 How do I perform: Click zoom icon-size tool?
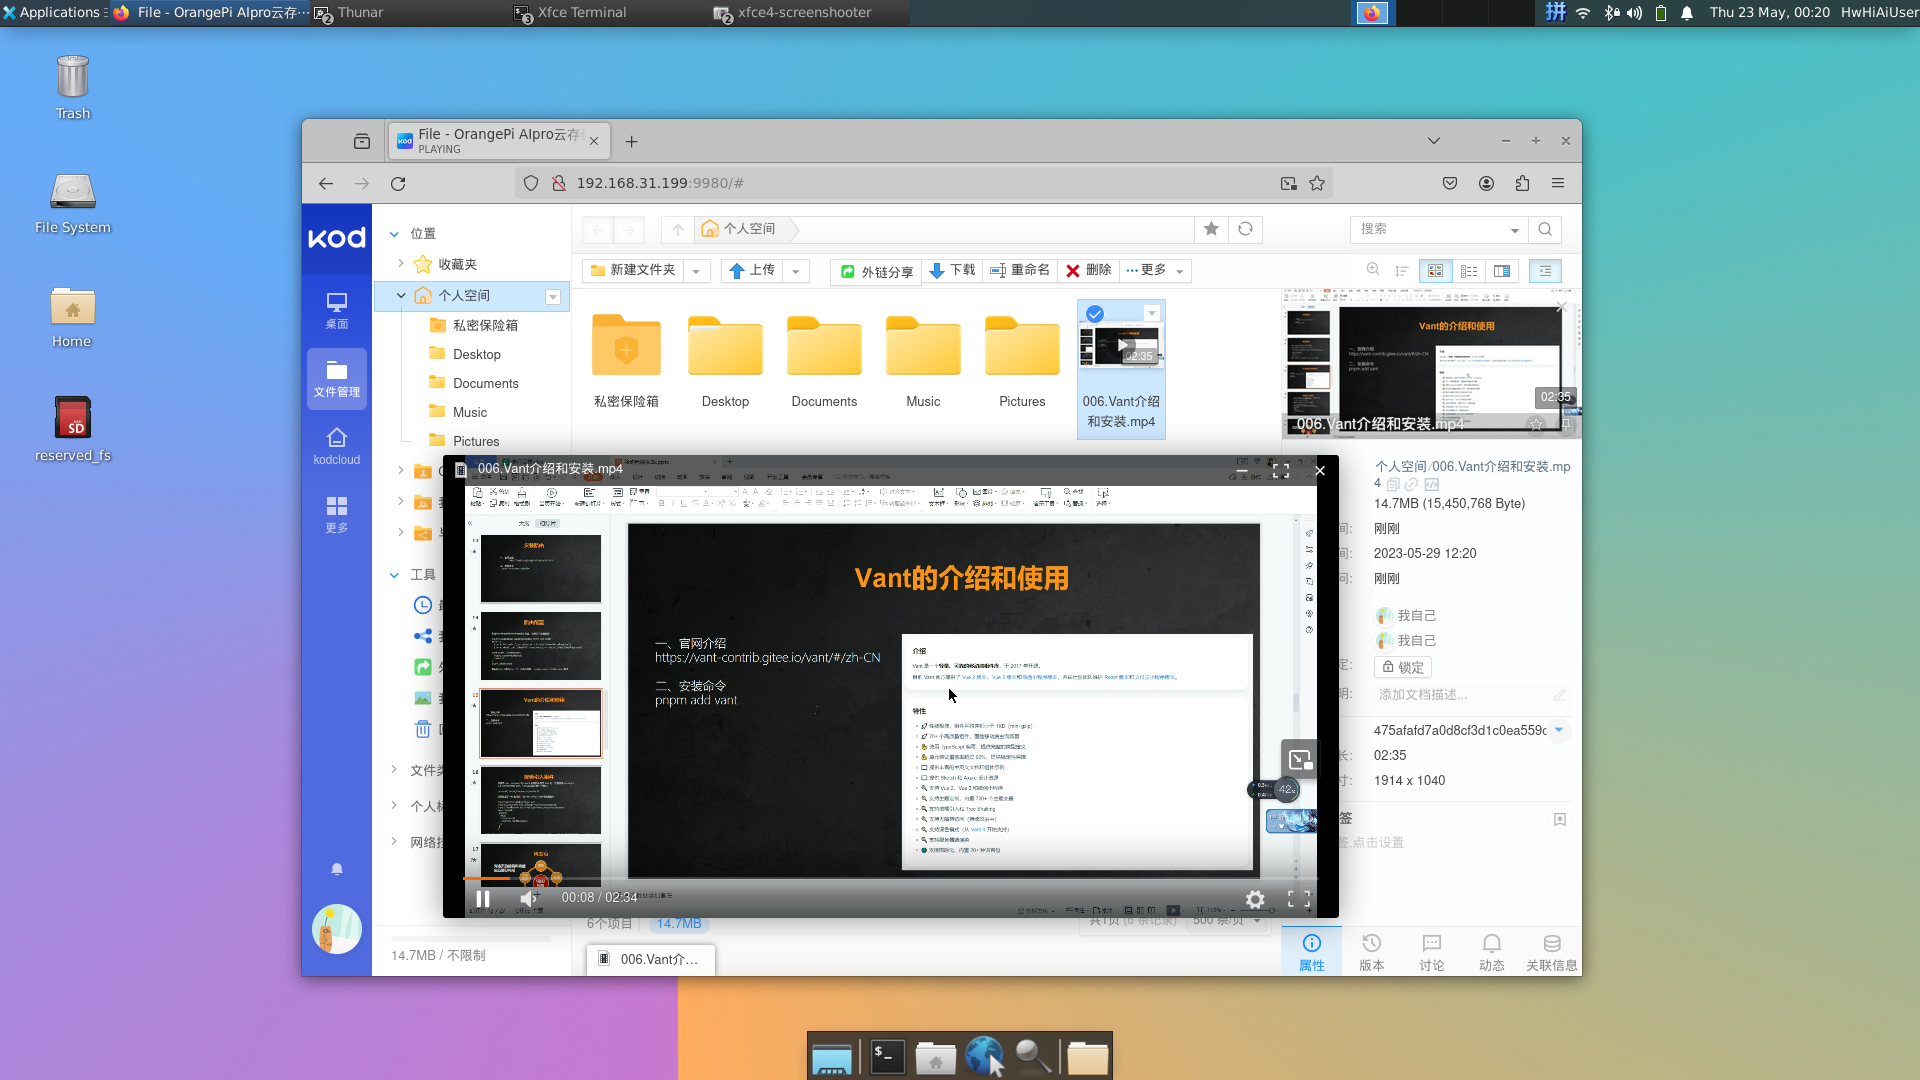pyautogui.click(x=1373, y=270)
